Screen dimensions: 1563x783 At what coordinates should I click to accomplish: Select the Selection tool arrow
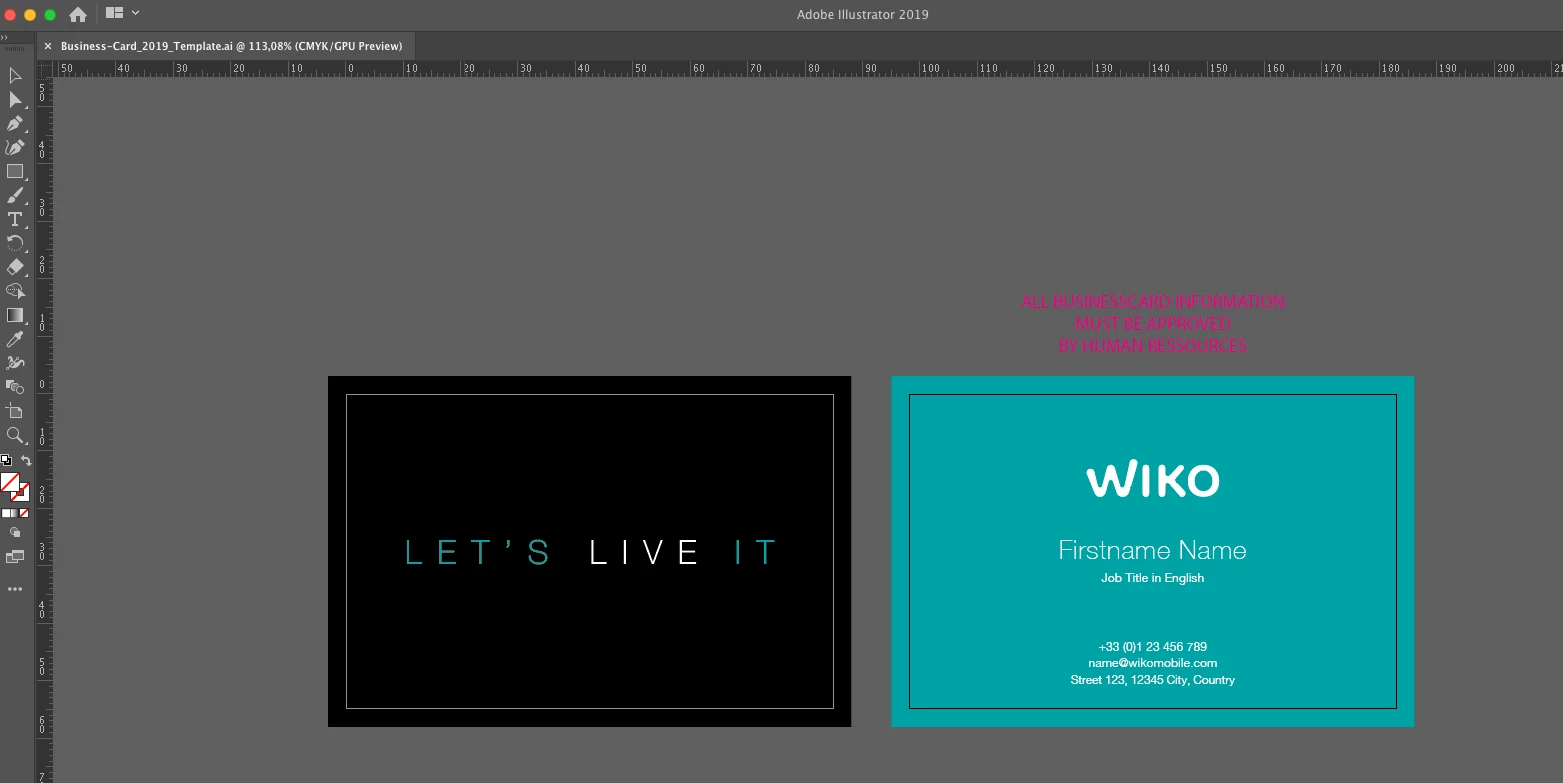[15, 76]
